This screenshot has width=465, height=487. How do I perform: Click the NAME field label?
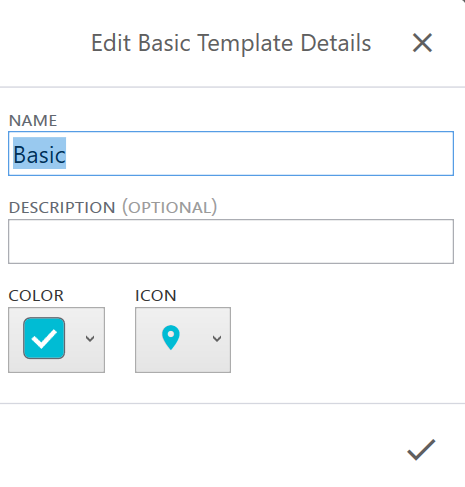tap(33, 120)
